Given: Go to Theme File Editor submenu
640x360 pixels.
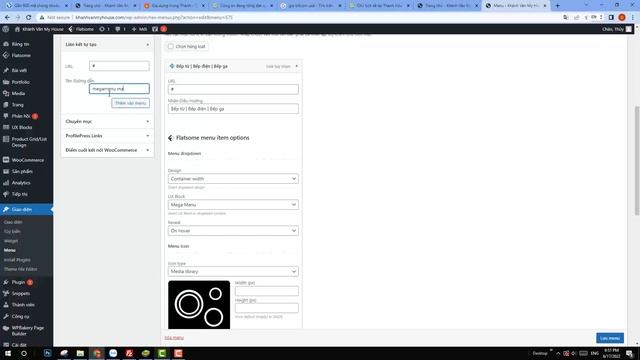Looking at the screenshot, I should coord(20,269).
